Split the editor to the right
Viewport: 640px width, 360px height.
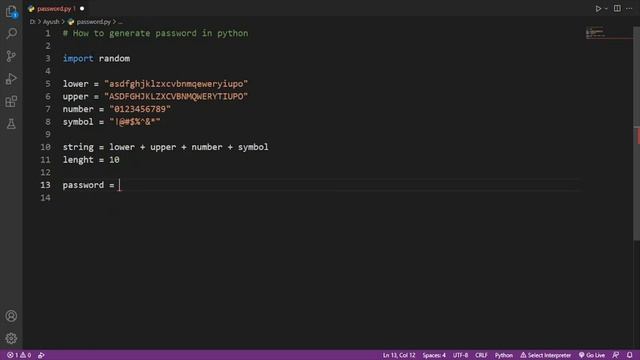click(x=617, y=9)
